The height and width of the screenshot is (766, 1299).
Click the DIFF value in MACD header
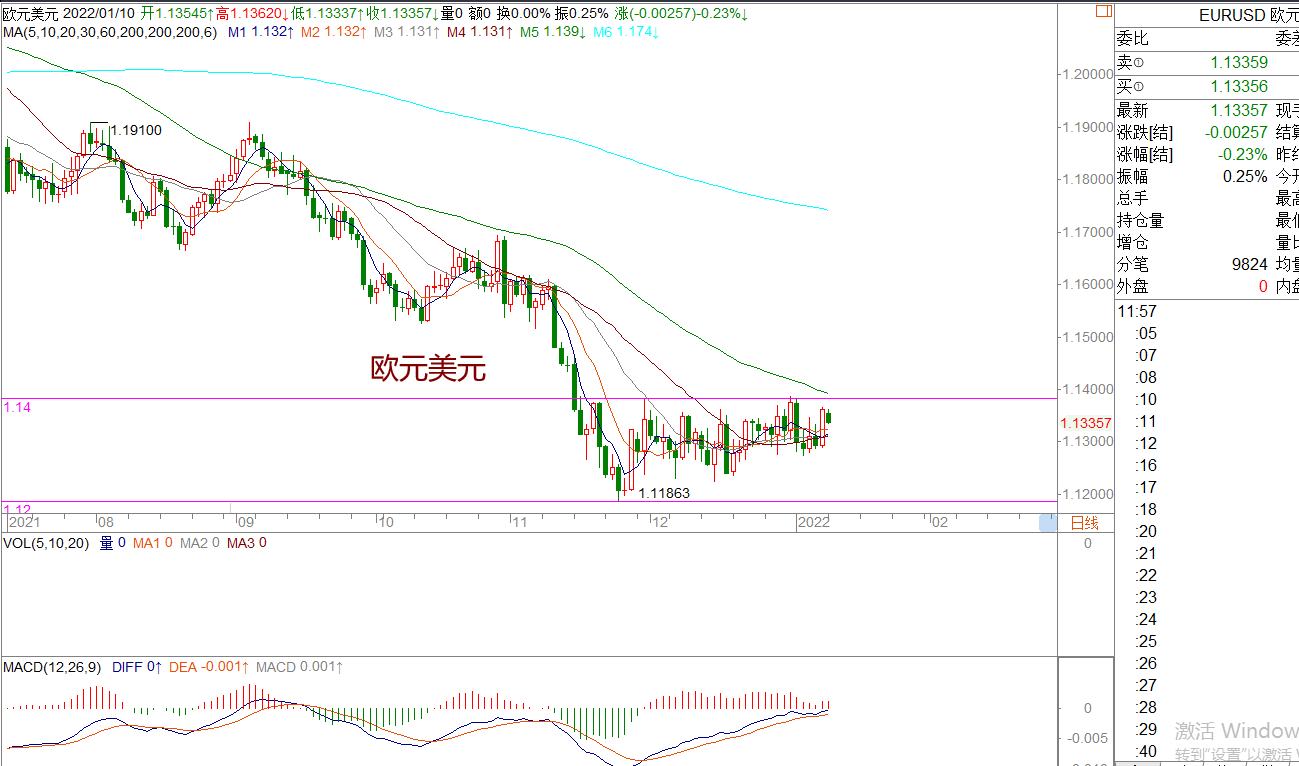(x=139, y=667)
